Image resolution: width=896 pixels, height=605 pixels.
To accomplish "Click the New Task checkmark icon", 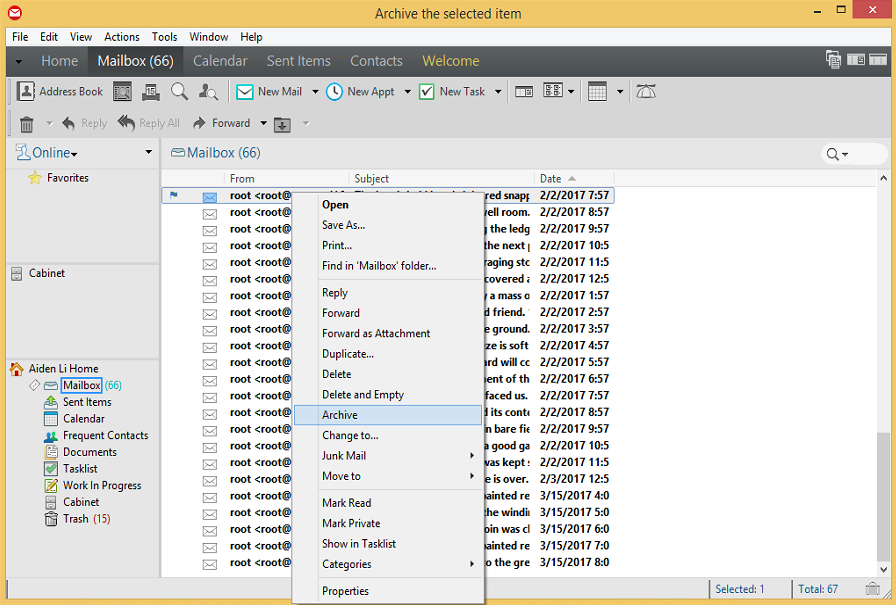I will pyautogui.click(x=426, y=92).
